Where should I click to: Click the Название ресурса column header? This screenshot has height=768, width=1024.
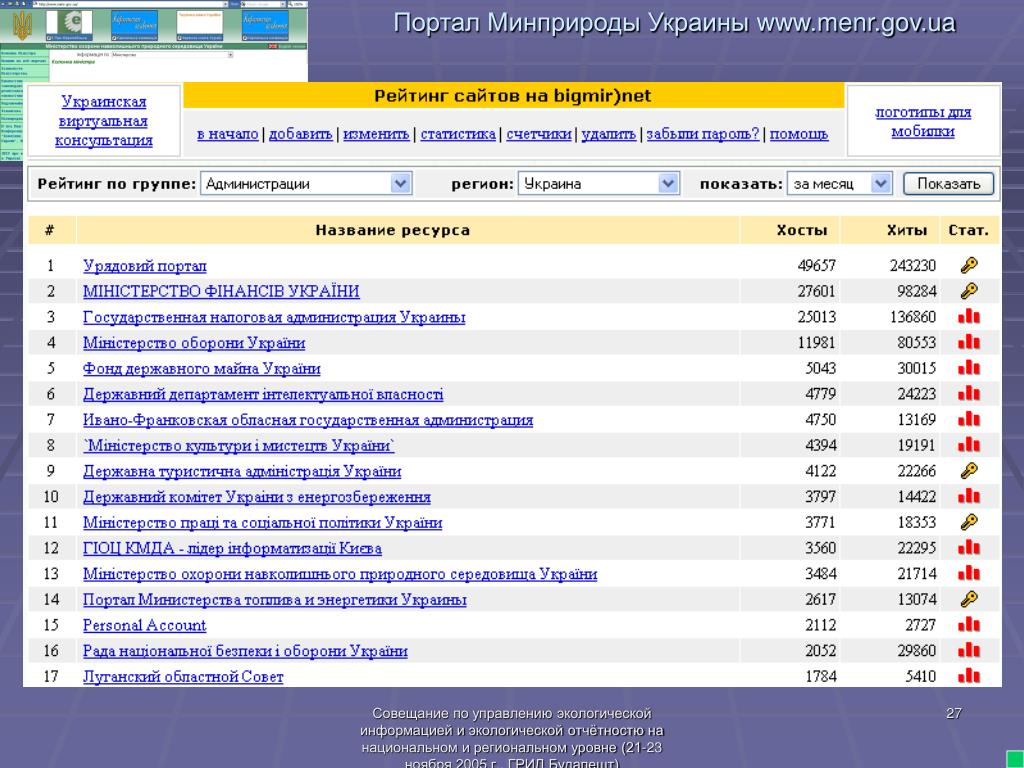coord(392,230)
